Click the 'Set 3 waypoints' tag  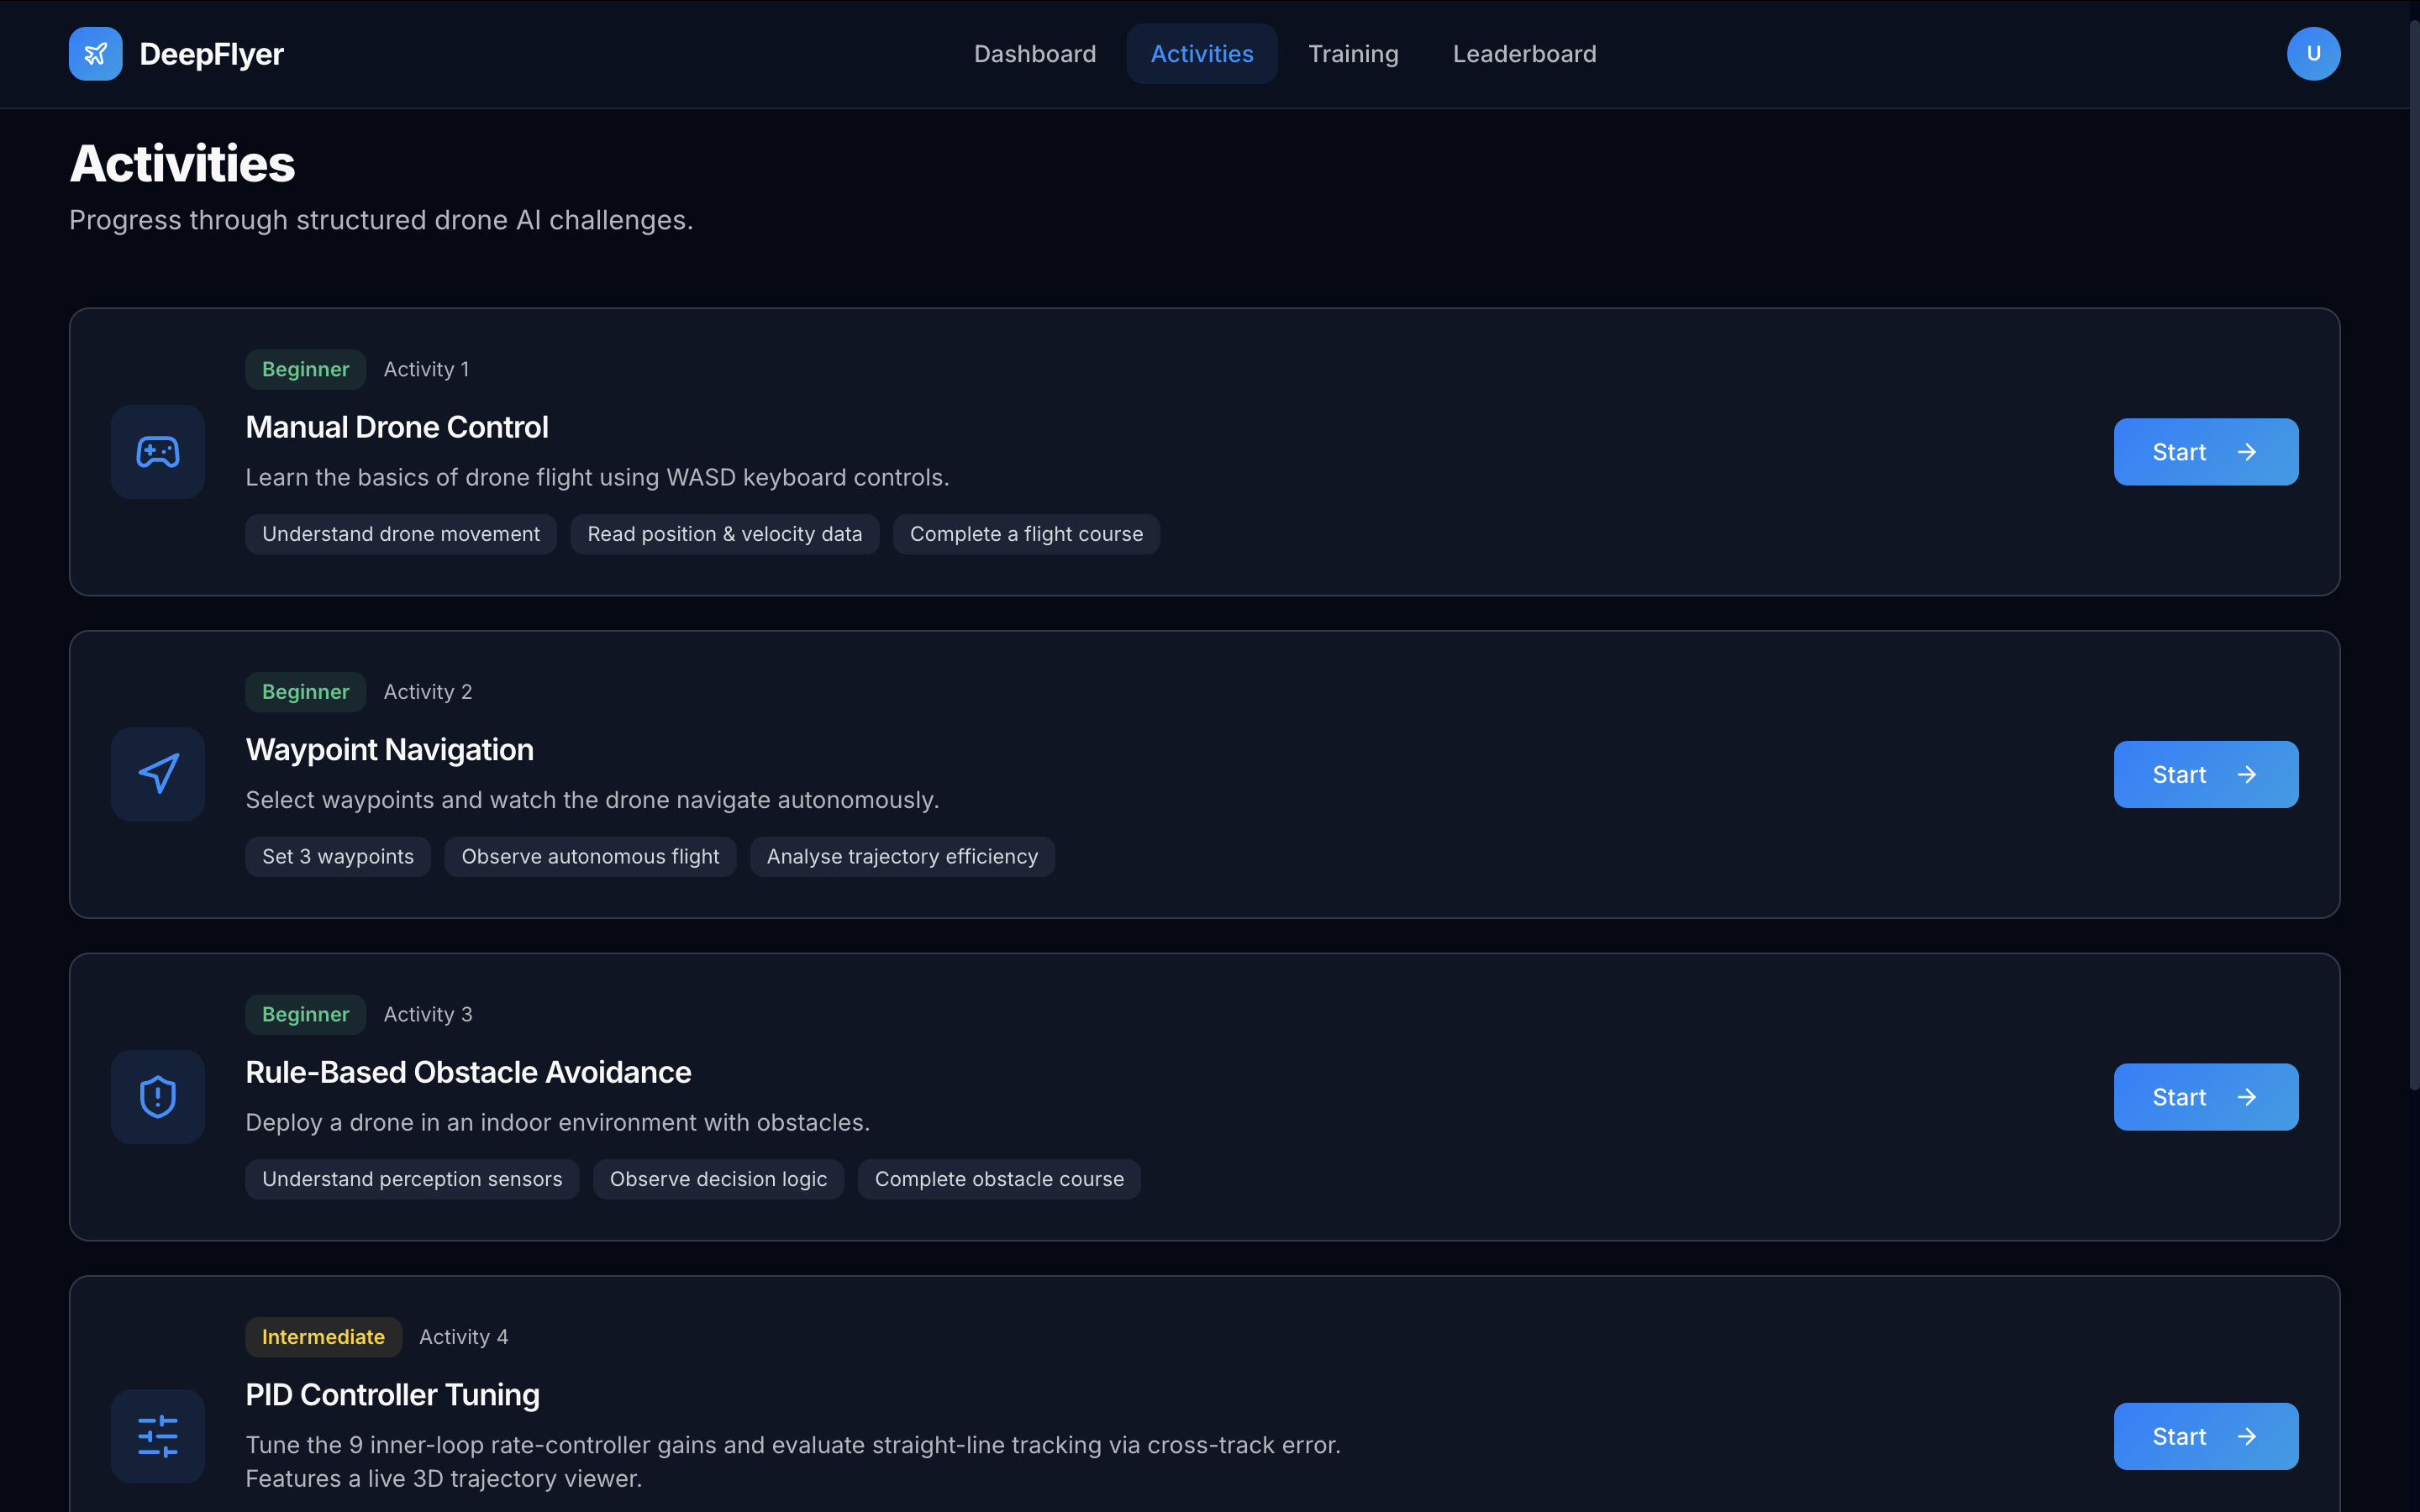pos(338,857)
